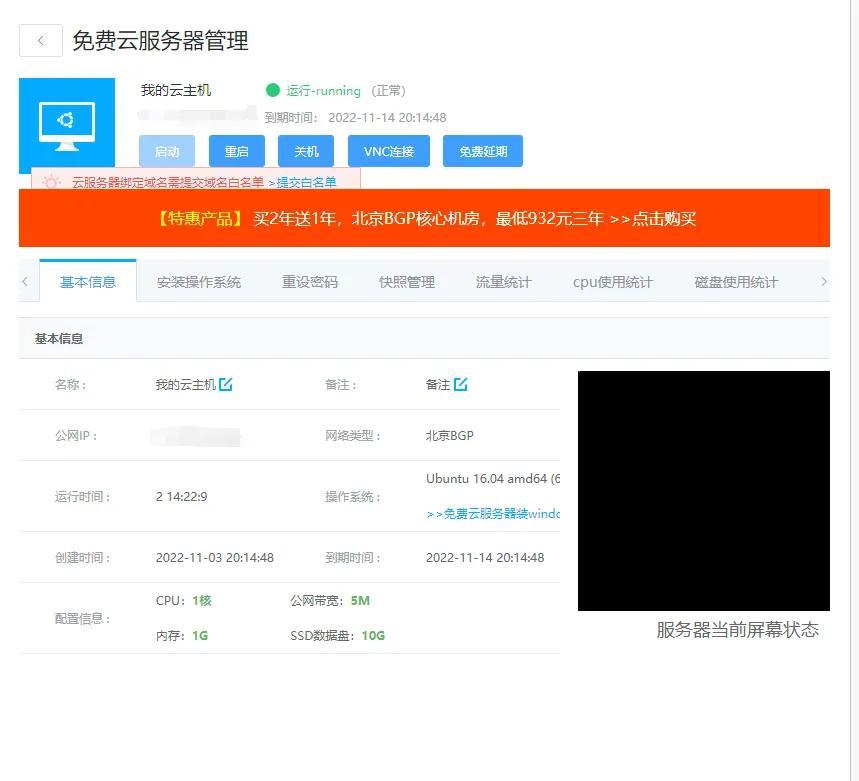Click the blurred 公网IP value
The image size is (859, 781).
pos(196,437)
